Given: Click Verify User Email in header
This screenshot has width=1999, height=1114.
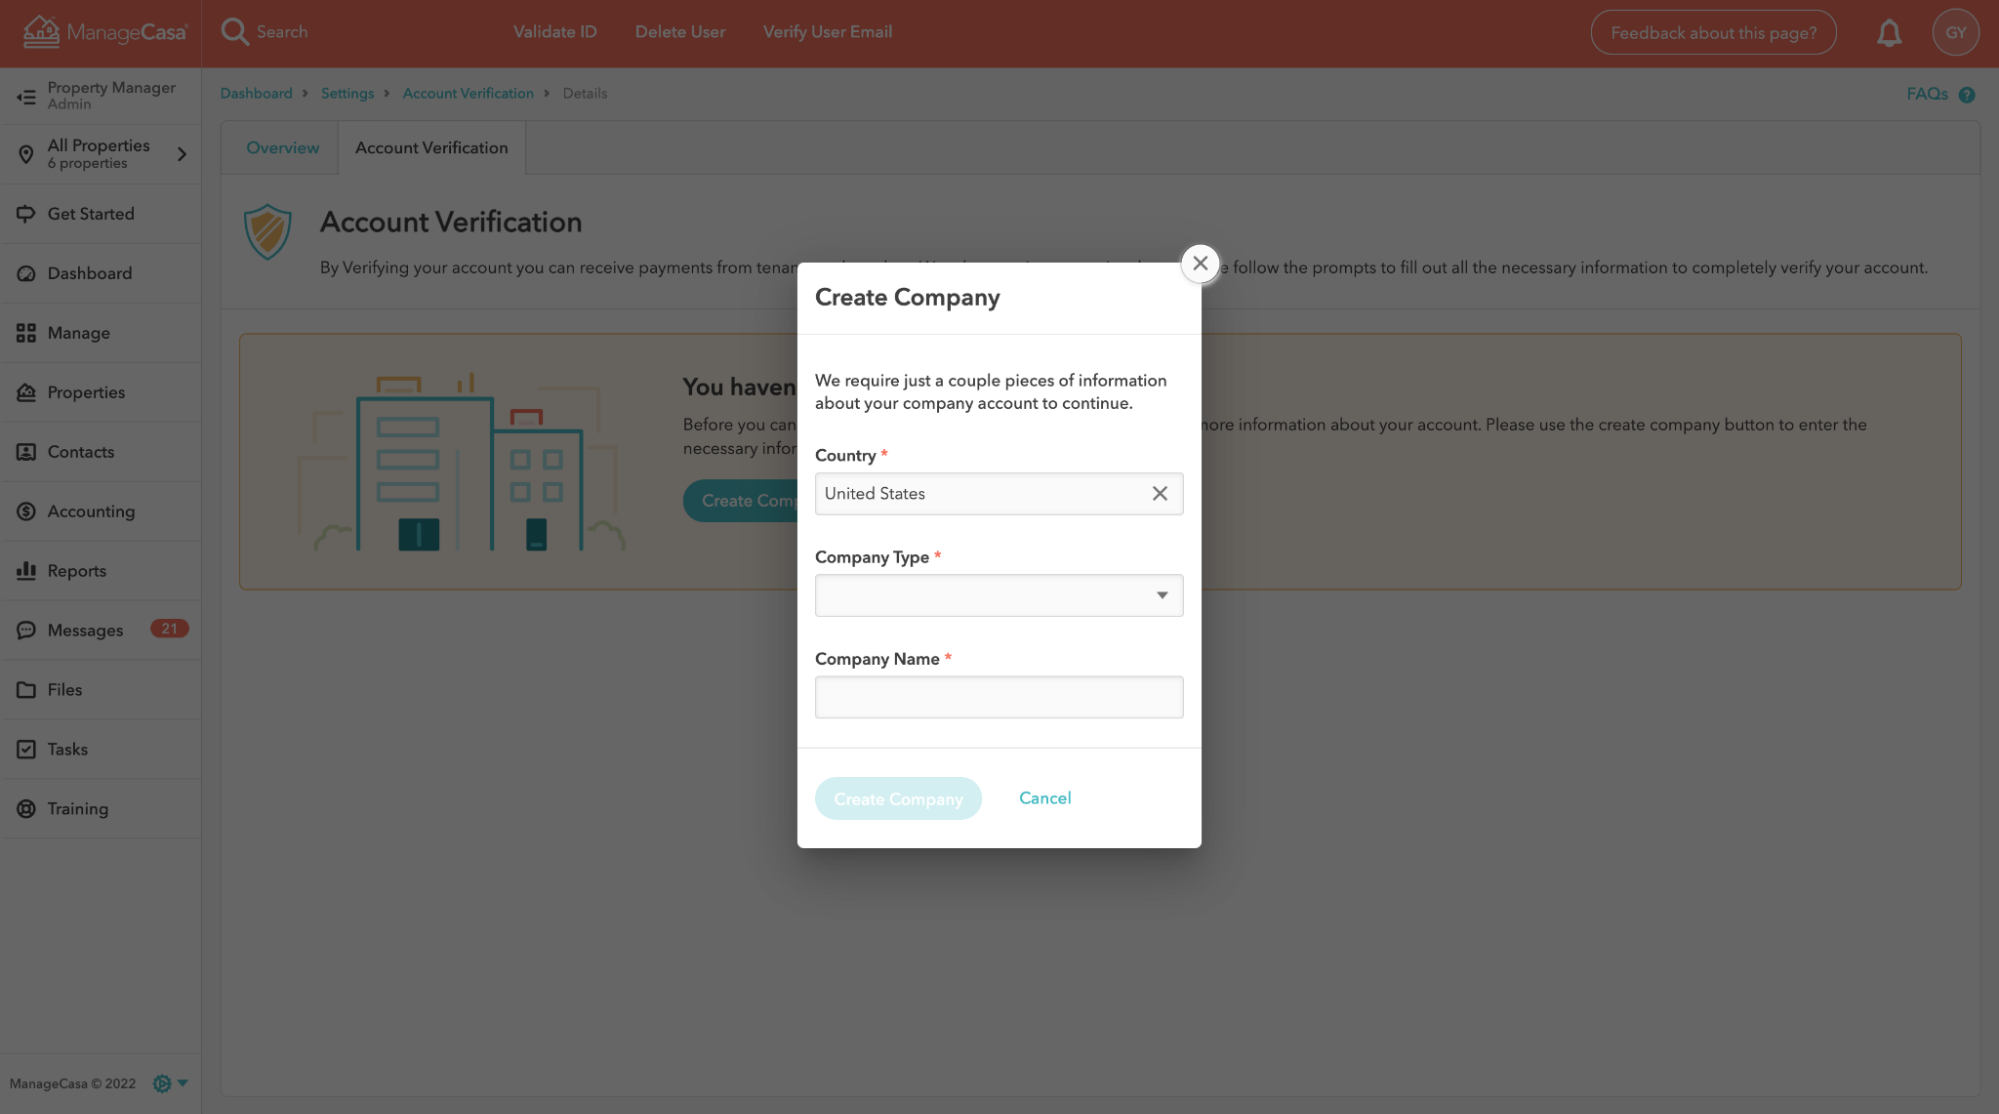Looking at the screenshot, I should [x=827, y=32].
